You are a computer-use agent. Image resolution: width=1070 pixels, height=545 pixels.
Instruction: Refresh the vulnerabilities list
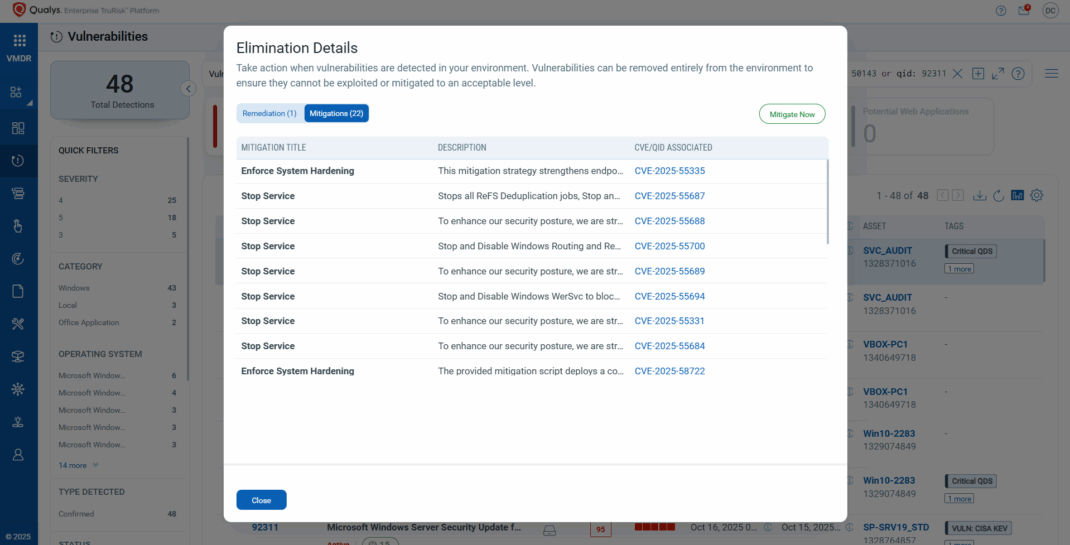click(998, 195)
